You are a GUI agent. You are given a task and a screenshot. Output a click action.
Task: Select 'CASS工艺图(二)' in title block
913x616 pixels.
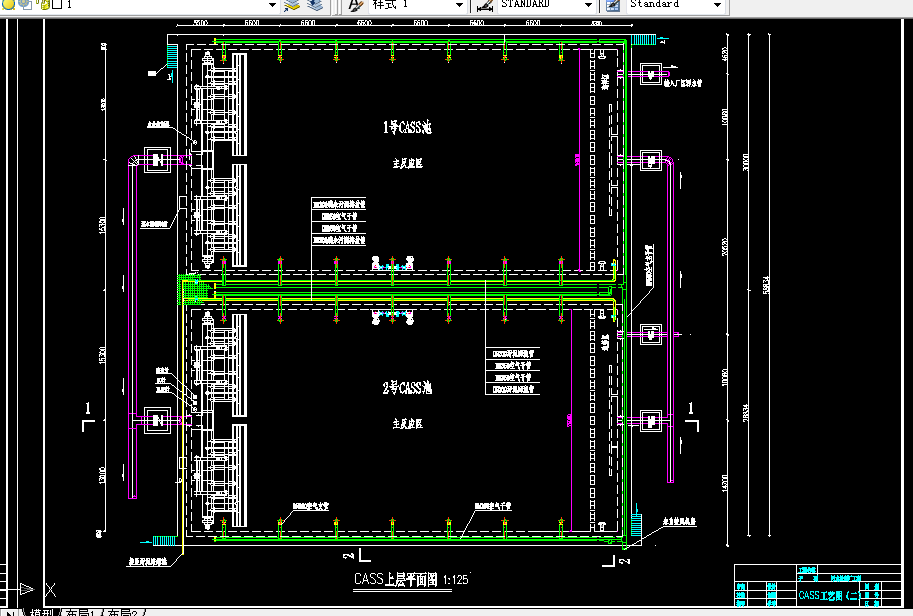[830, 595]
